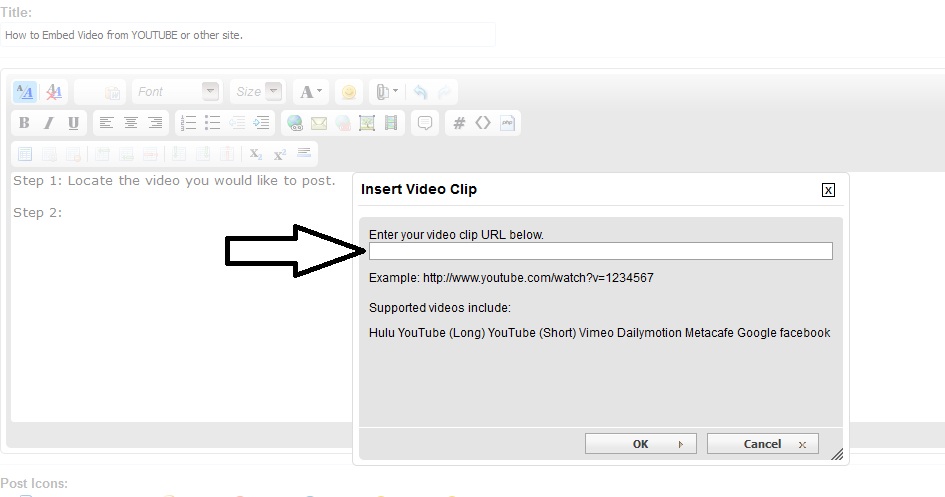Insert an image with picture icon

pyautogui.click(x=367, y=123)
